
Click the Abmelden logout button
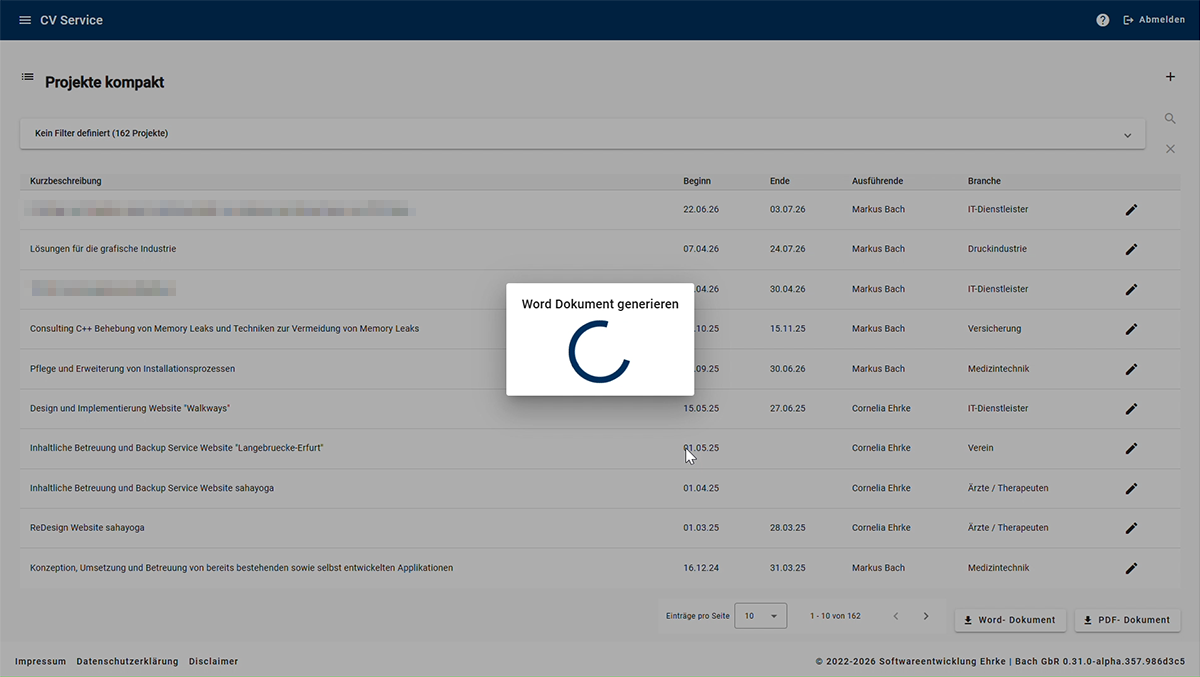[x=1154, y=20]
